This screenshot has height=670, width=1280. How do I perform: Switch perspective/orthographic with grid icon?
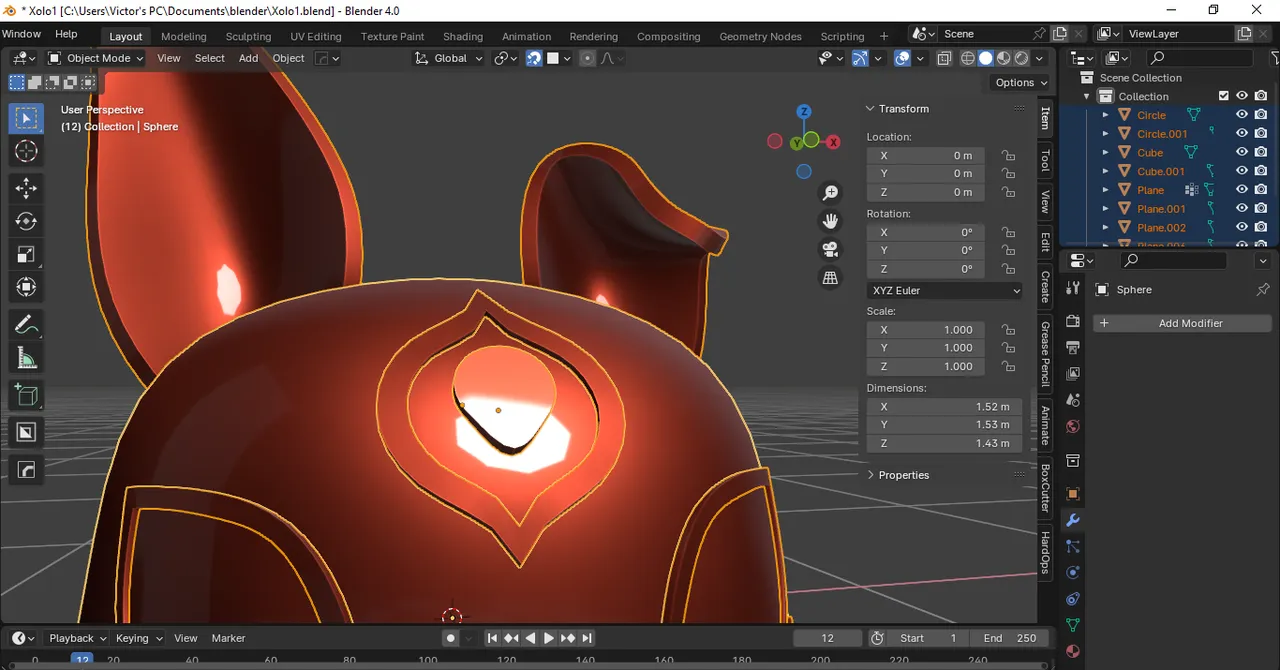point(830,278)
